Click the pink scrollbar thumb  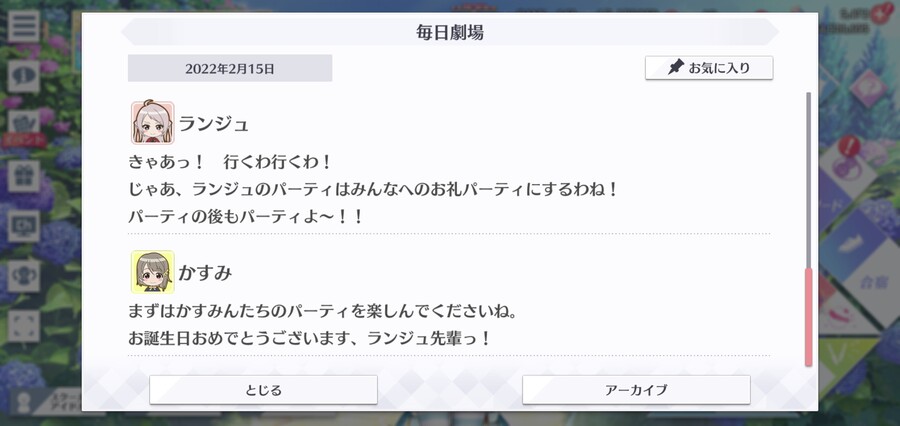tap(809, 317)
